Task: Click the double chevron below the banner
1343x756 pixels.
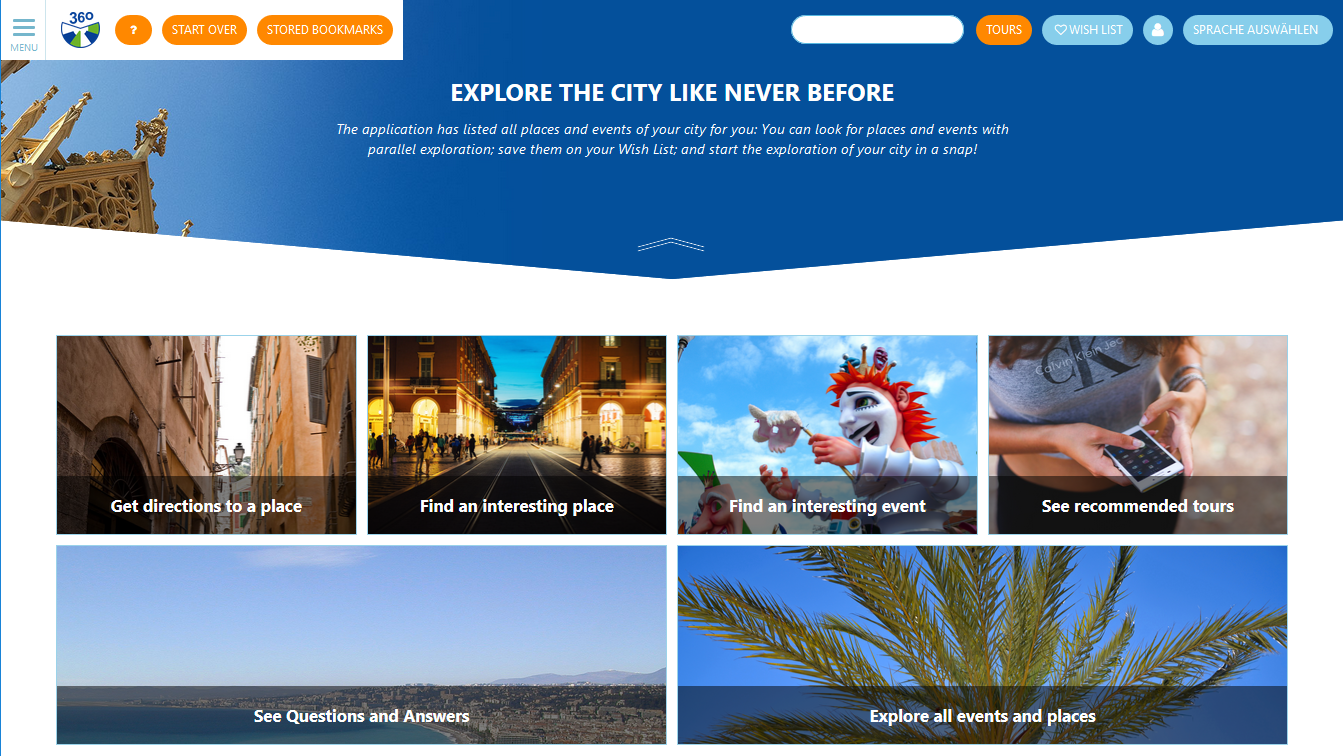Action: coord(671,244)
